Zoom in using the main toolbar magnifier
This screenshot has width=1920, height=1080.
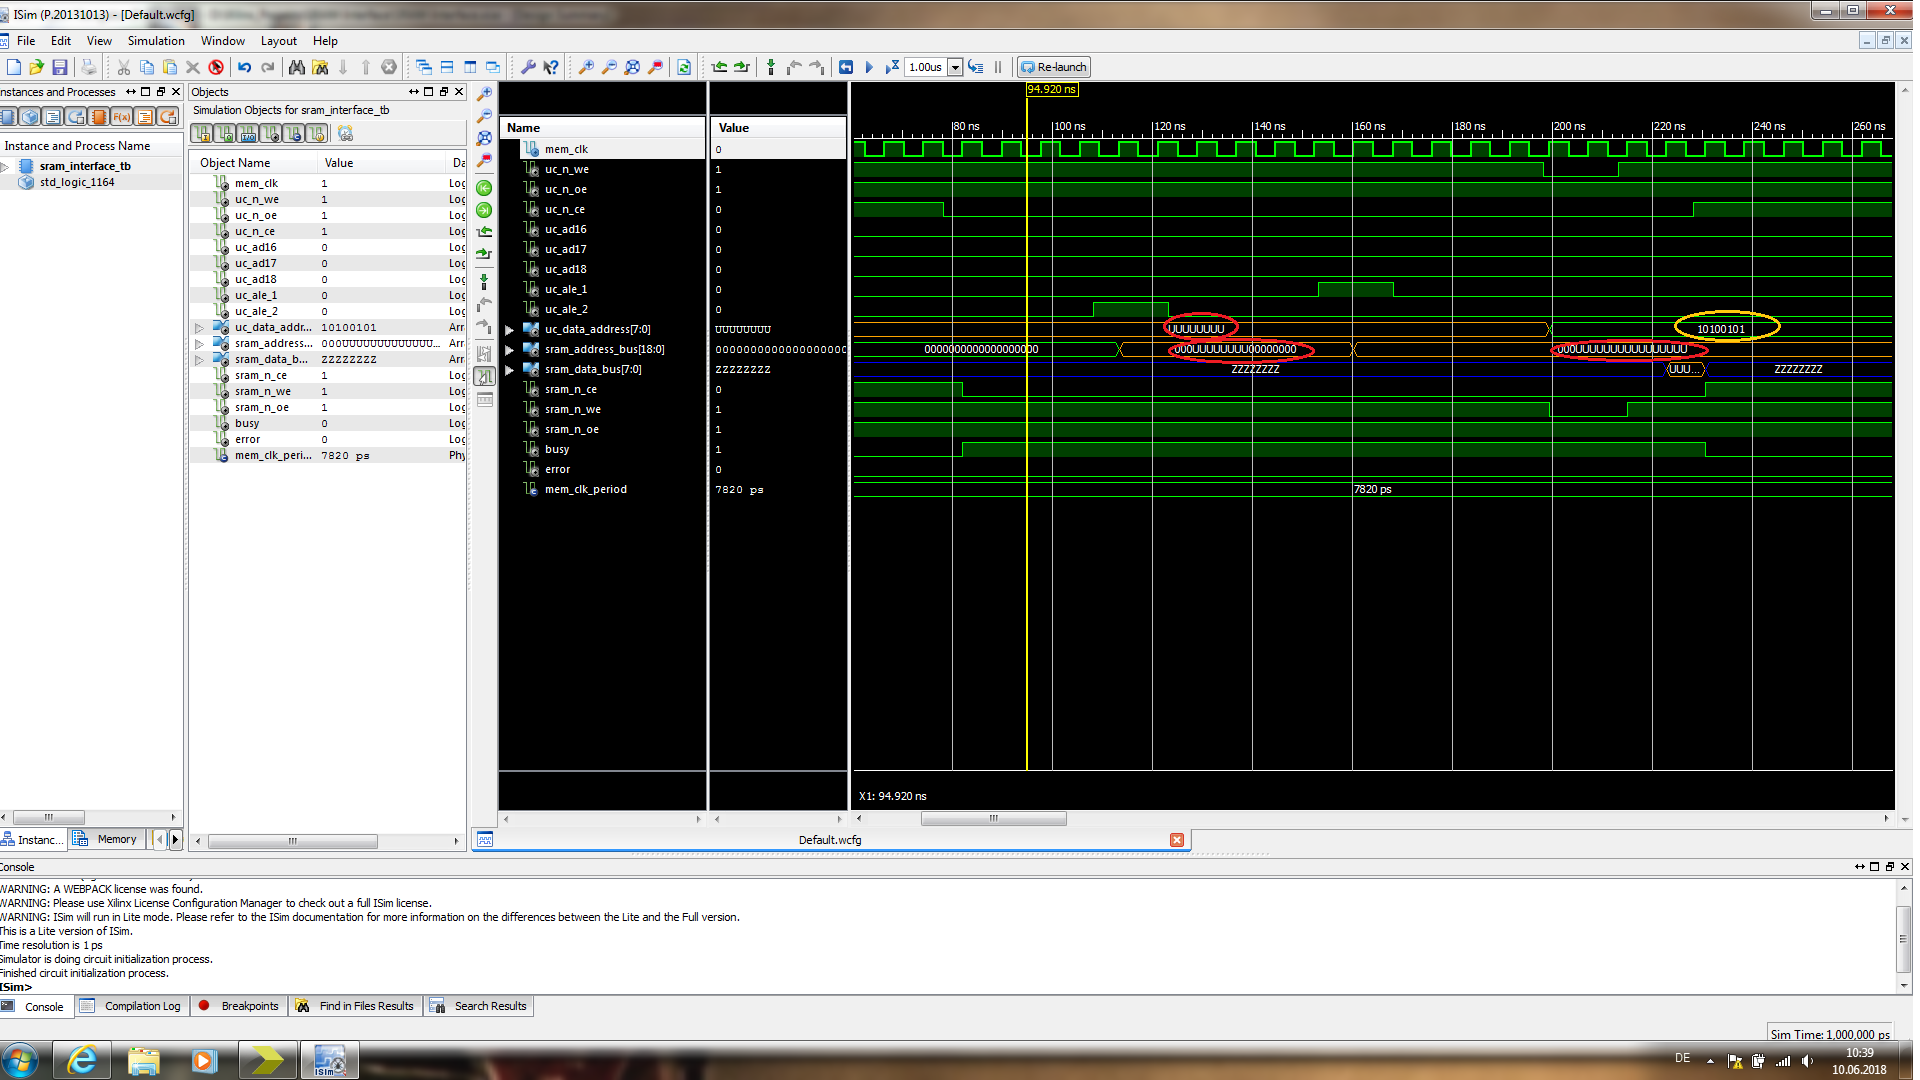pyautogui.click(x=586, y=67)
